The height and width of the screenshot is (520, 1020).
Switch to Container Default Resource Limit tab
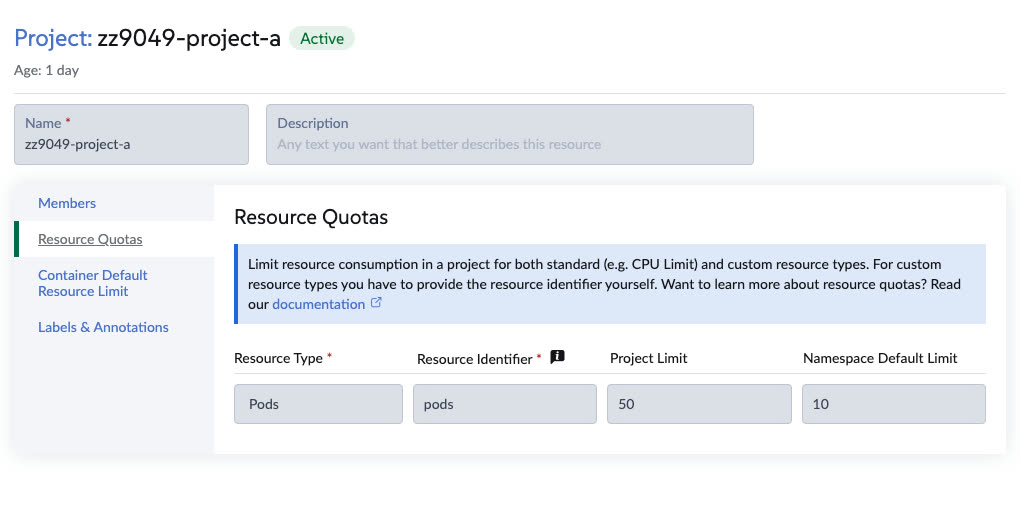click(x=92, y=283)
